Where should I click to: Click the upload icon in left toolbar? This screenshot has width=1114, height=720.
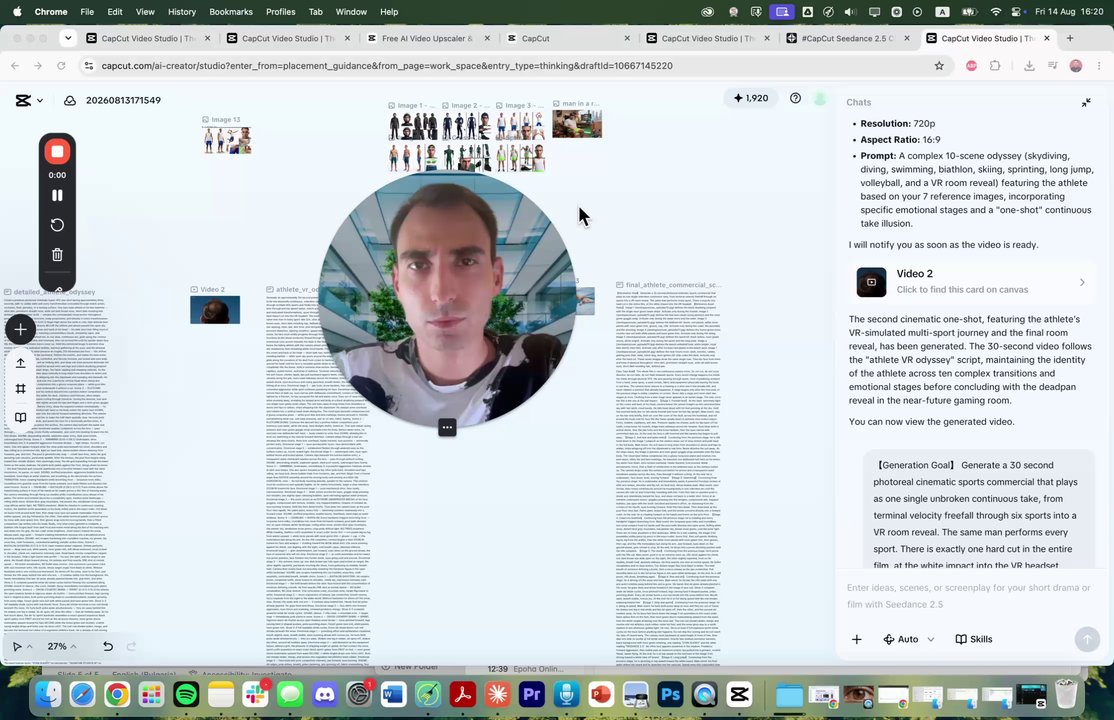21,362
